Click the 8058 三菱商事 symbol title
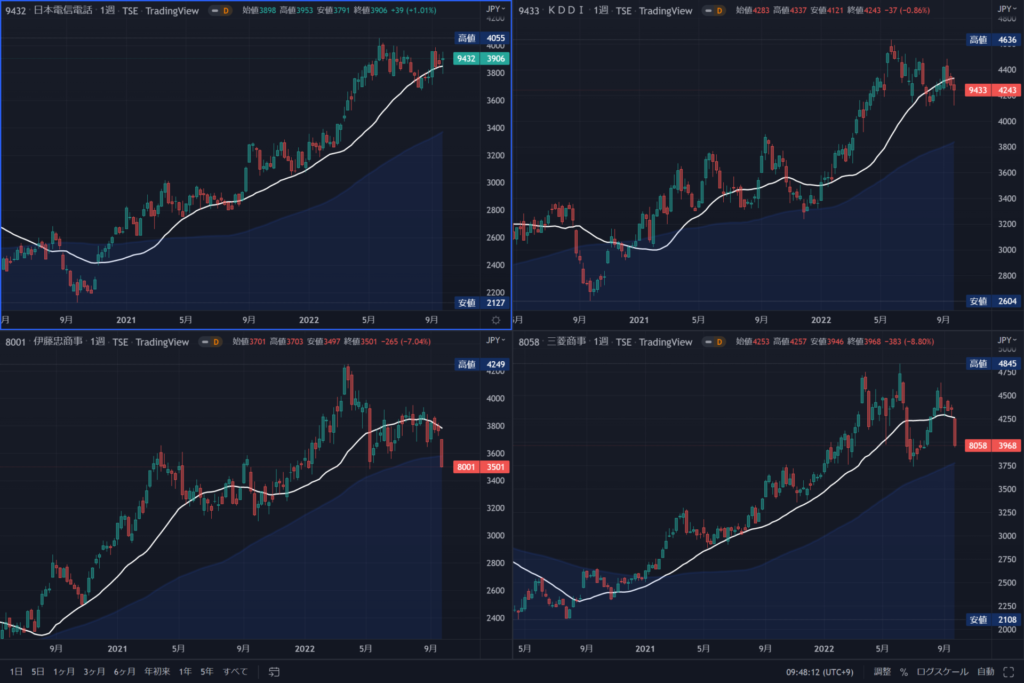This screenshot has height=683, width=1024. click(x=552, y=342)
